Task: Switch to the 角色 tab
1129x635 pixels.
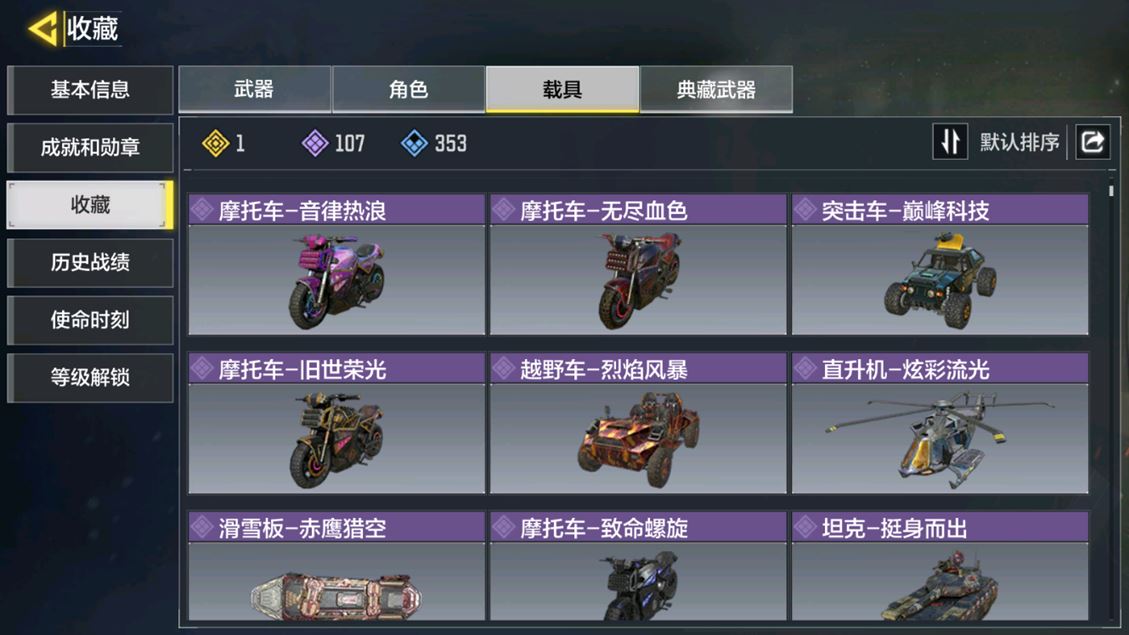Action: tap(408, 89)
